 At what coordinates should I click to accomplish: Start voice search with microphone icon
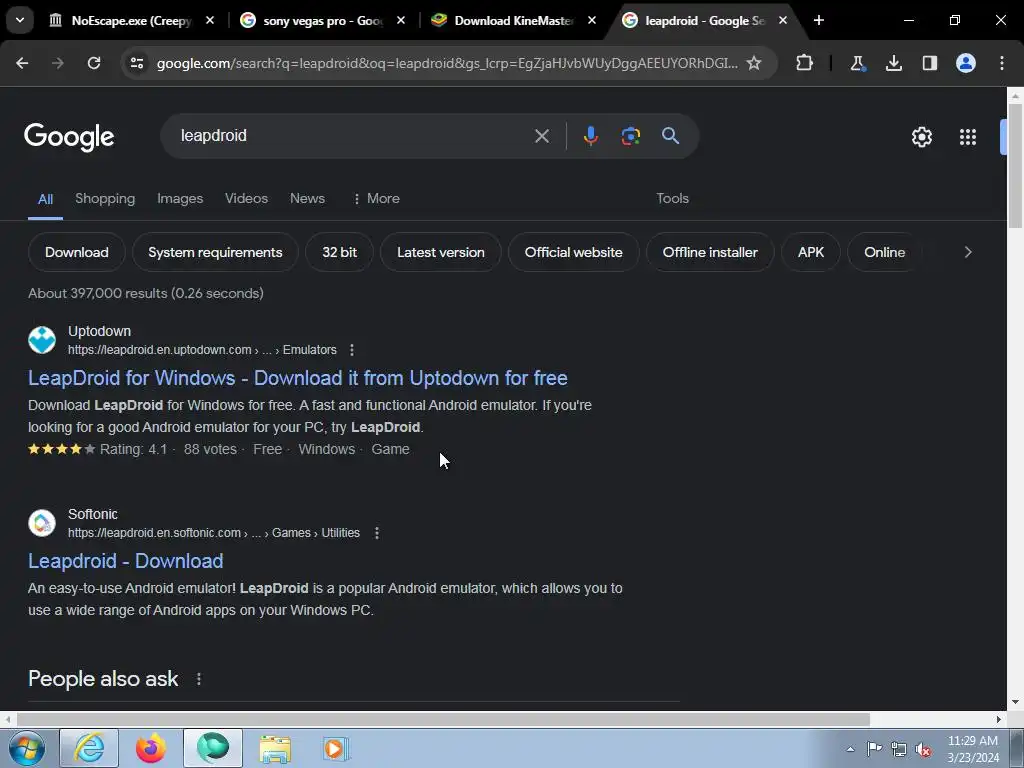tap(590, 136)
